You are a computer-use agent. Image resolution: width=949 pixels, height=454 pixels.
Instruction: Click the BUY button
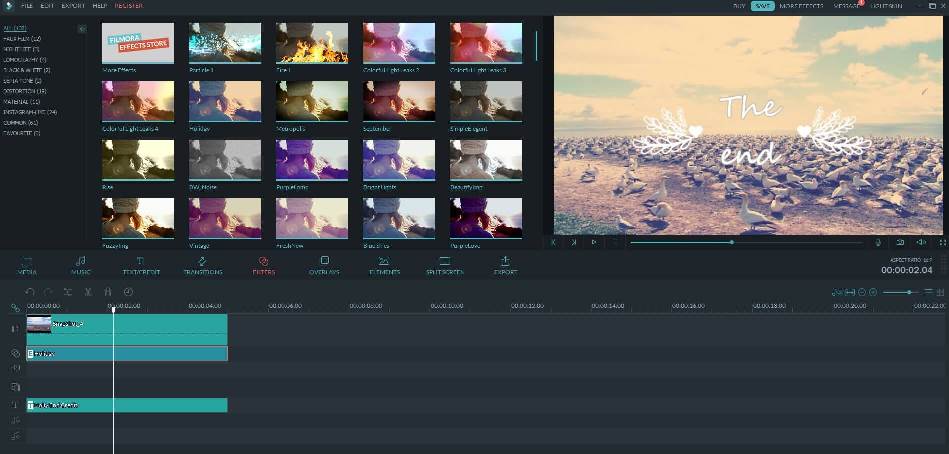739,6
